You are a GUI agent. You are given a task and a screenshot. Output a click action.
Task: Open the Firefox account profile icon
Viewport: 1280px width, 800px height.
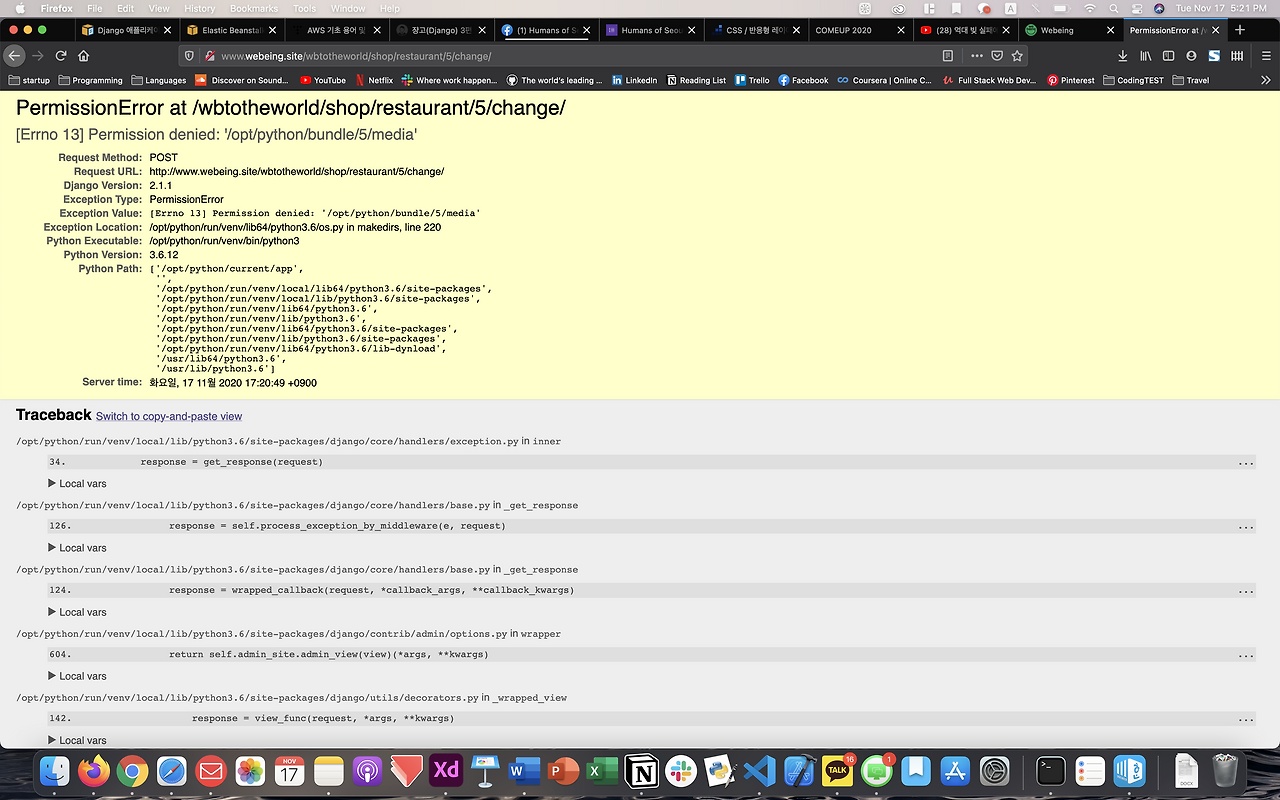point(1190,56)
